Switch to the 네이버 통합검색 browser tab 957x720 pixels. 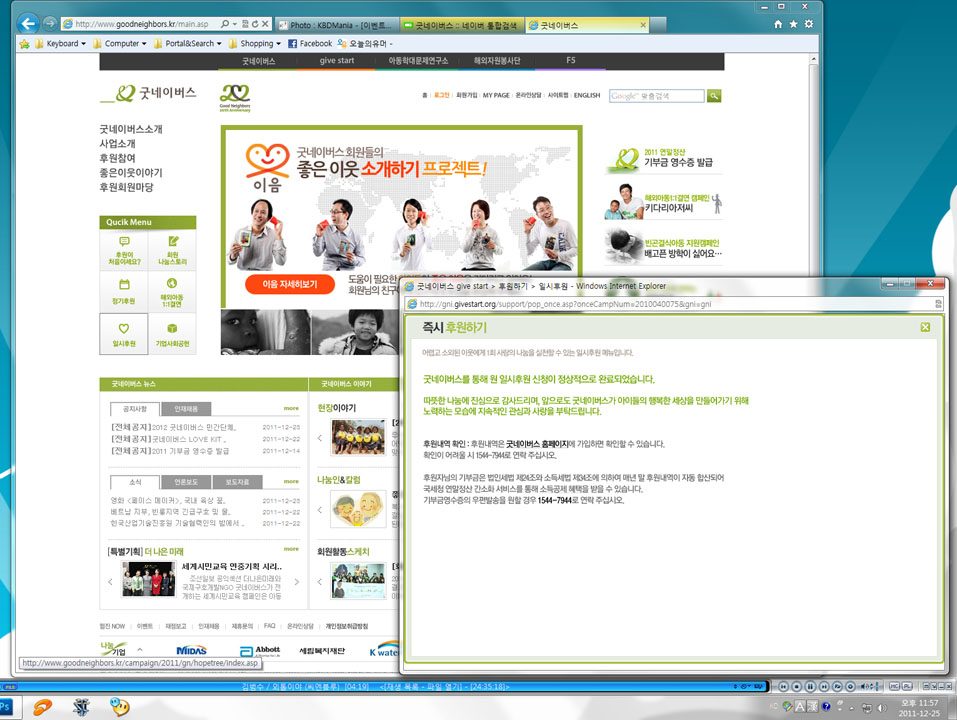click(462, 25)
